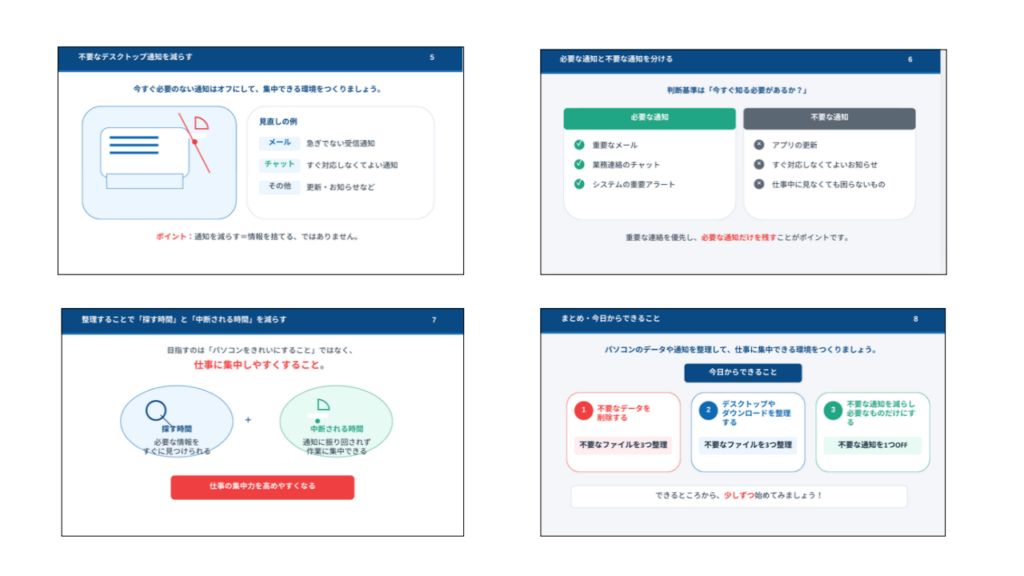Click the text 判断基準は「今すぐ知る必要があるか？」
The width and height of the screenshot is (1024, 576).
coord(737,90)
